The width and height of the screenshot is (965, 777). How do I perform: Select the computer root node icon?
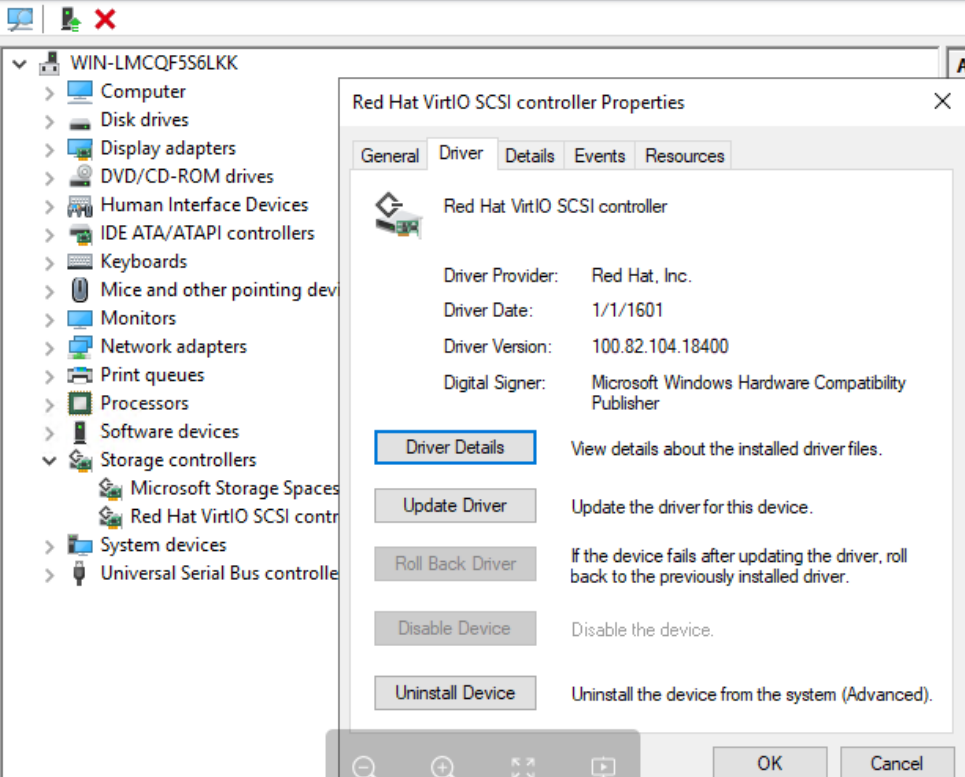tap(49, 63)
